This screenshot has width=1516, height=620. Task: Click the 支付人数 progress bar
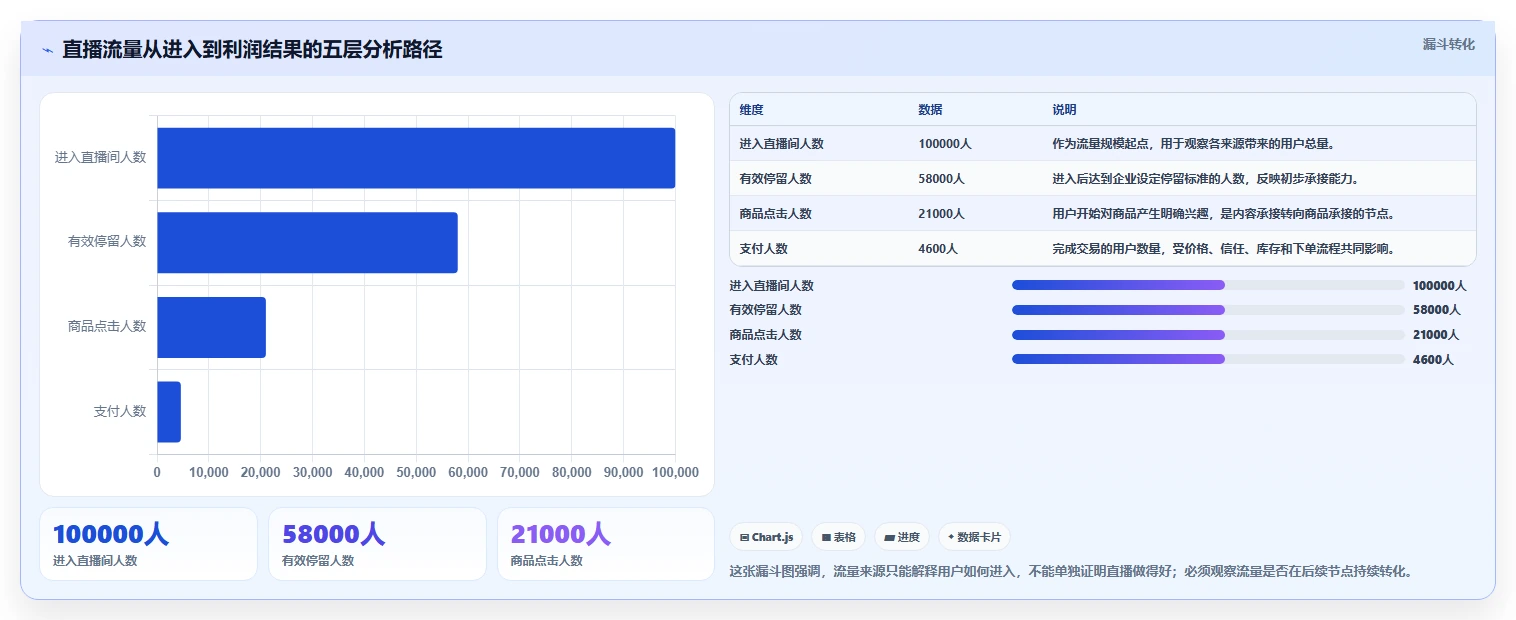coord(1208,359)
